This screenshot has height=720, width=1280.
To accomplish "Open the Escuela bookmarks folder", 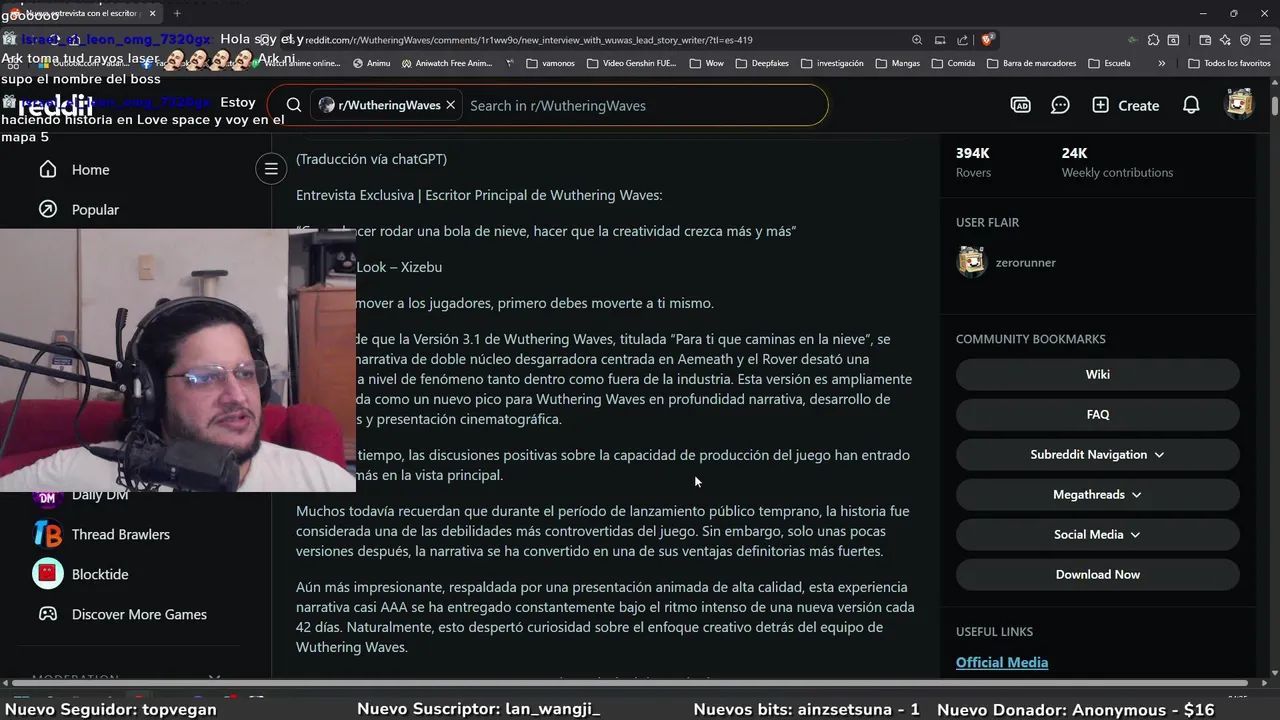I will click(x=1110, y=63).
